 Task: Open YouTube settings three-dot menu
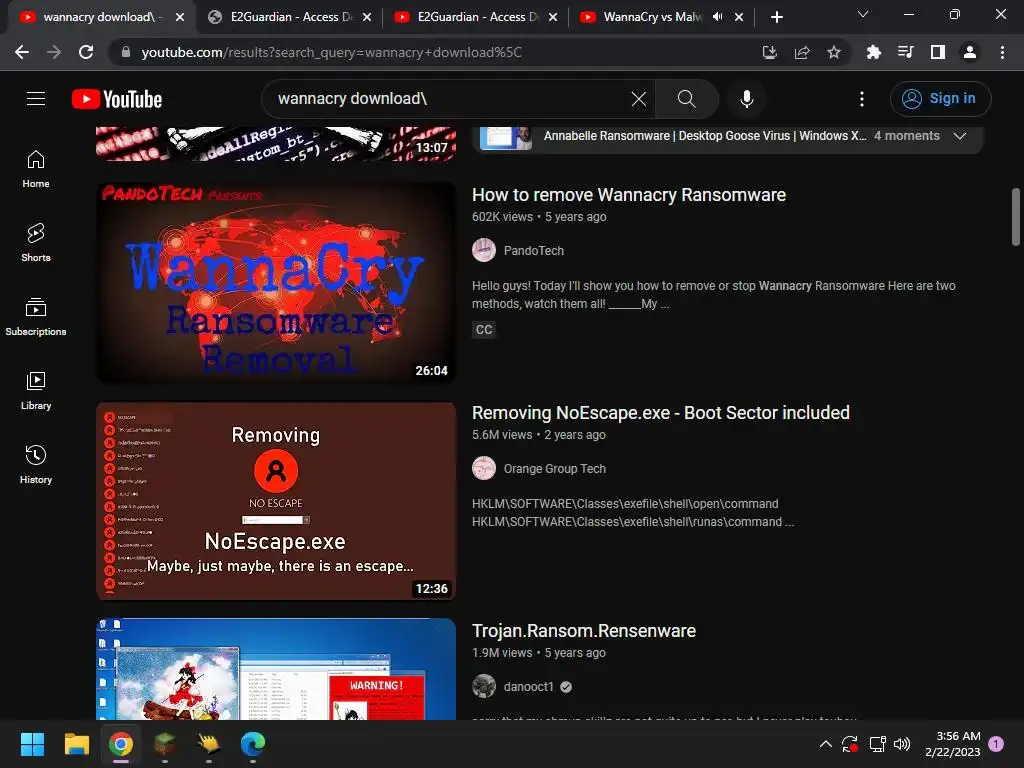click(861, 99)
